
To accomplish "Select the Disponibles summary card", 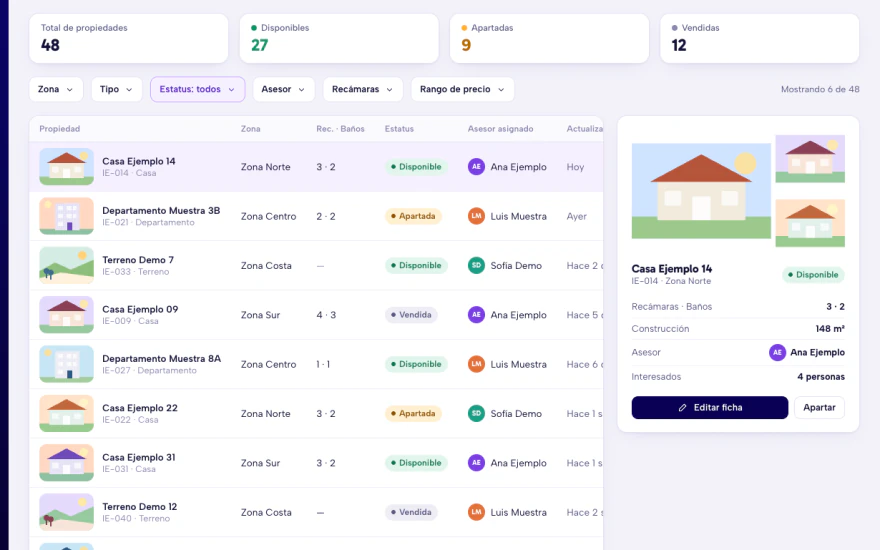I will (x=339, y=38).
